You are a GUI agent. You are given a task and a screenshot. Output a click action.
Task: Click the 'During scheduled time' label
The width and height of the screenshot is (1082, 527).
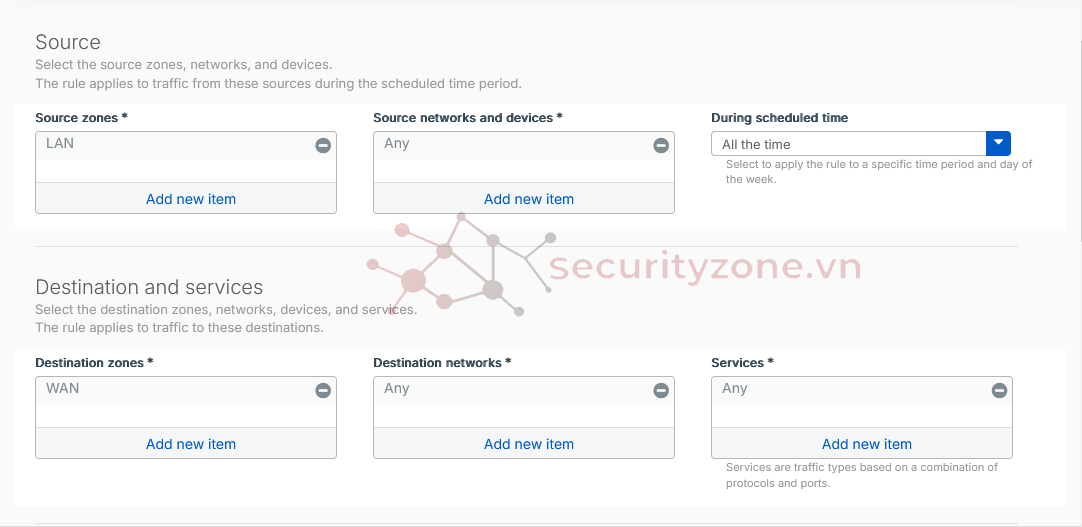click(x=779, y=118)
